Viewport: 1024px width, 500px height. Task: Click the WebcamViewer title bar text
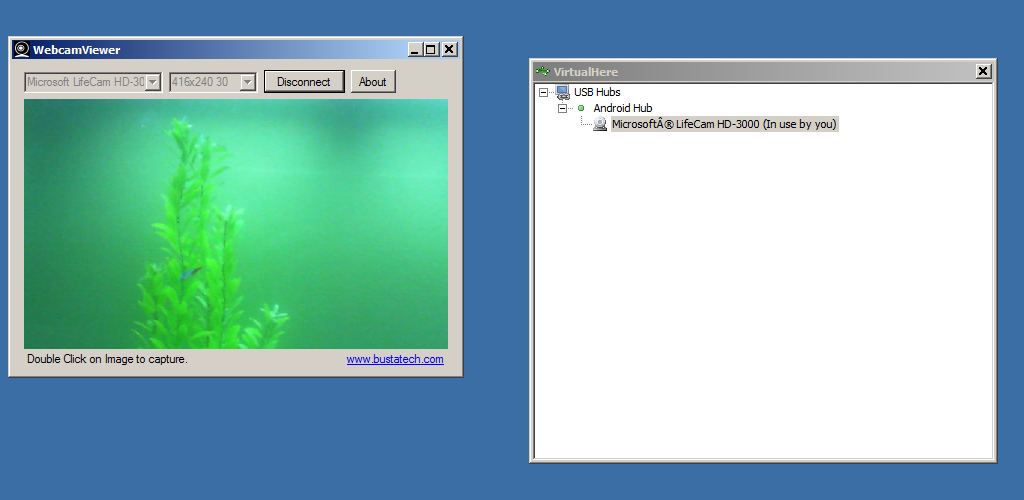(x=76, y=50)
